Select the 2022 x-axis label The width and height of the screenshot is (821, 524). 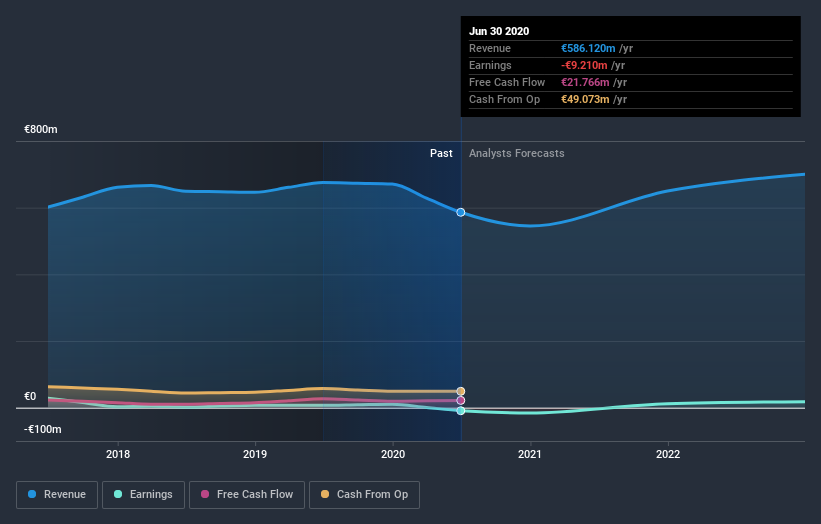[x=668, y=454]
